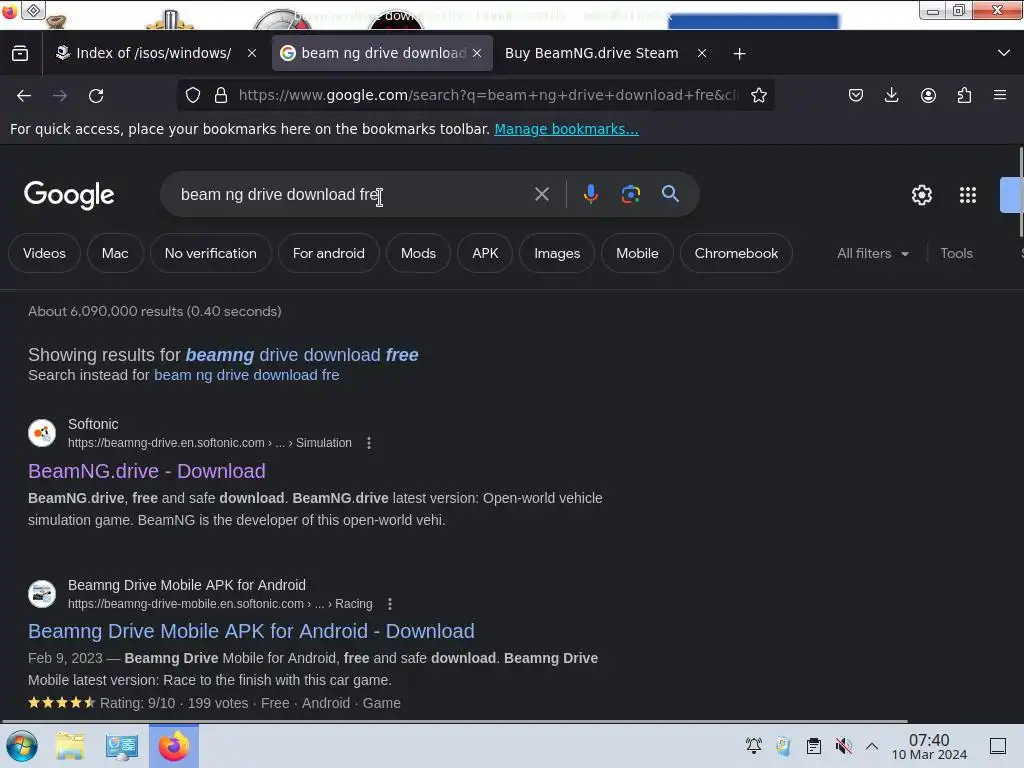
Task: Open a new browser tab
Action: (x=739, y=54)
